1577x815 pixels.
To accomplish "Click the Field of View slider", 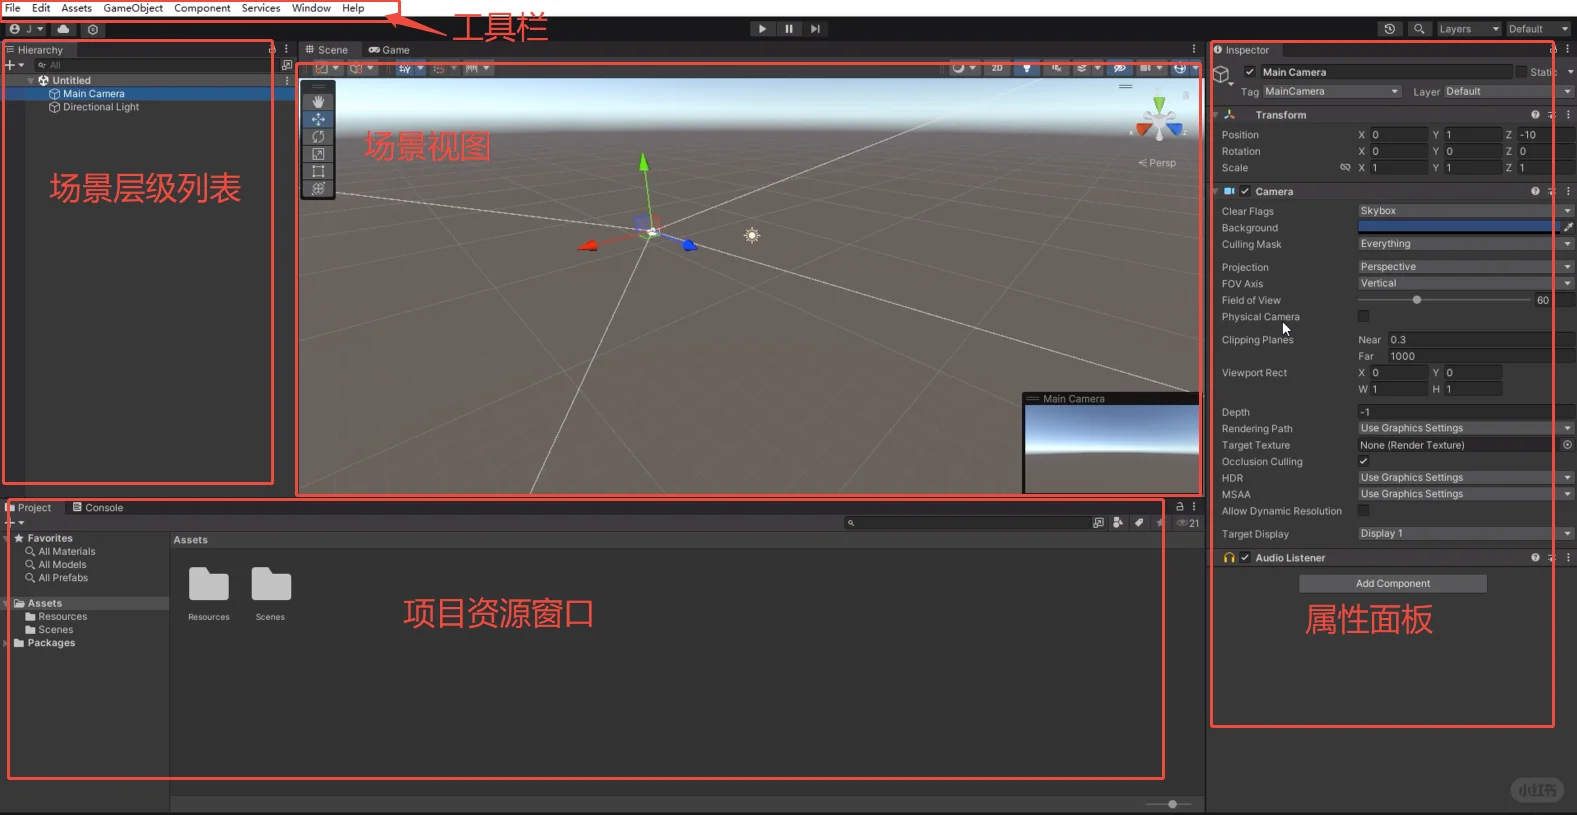I will click(1443, 300).
